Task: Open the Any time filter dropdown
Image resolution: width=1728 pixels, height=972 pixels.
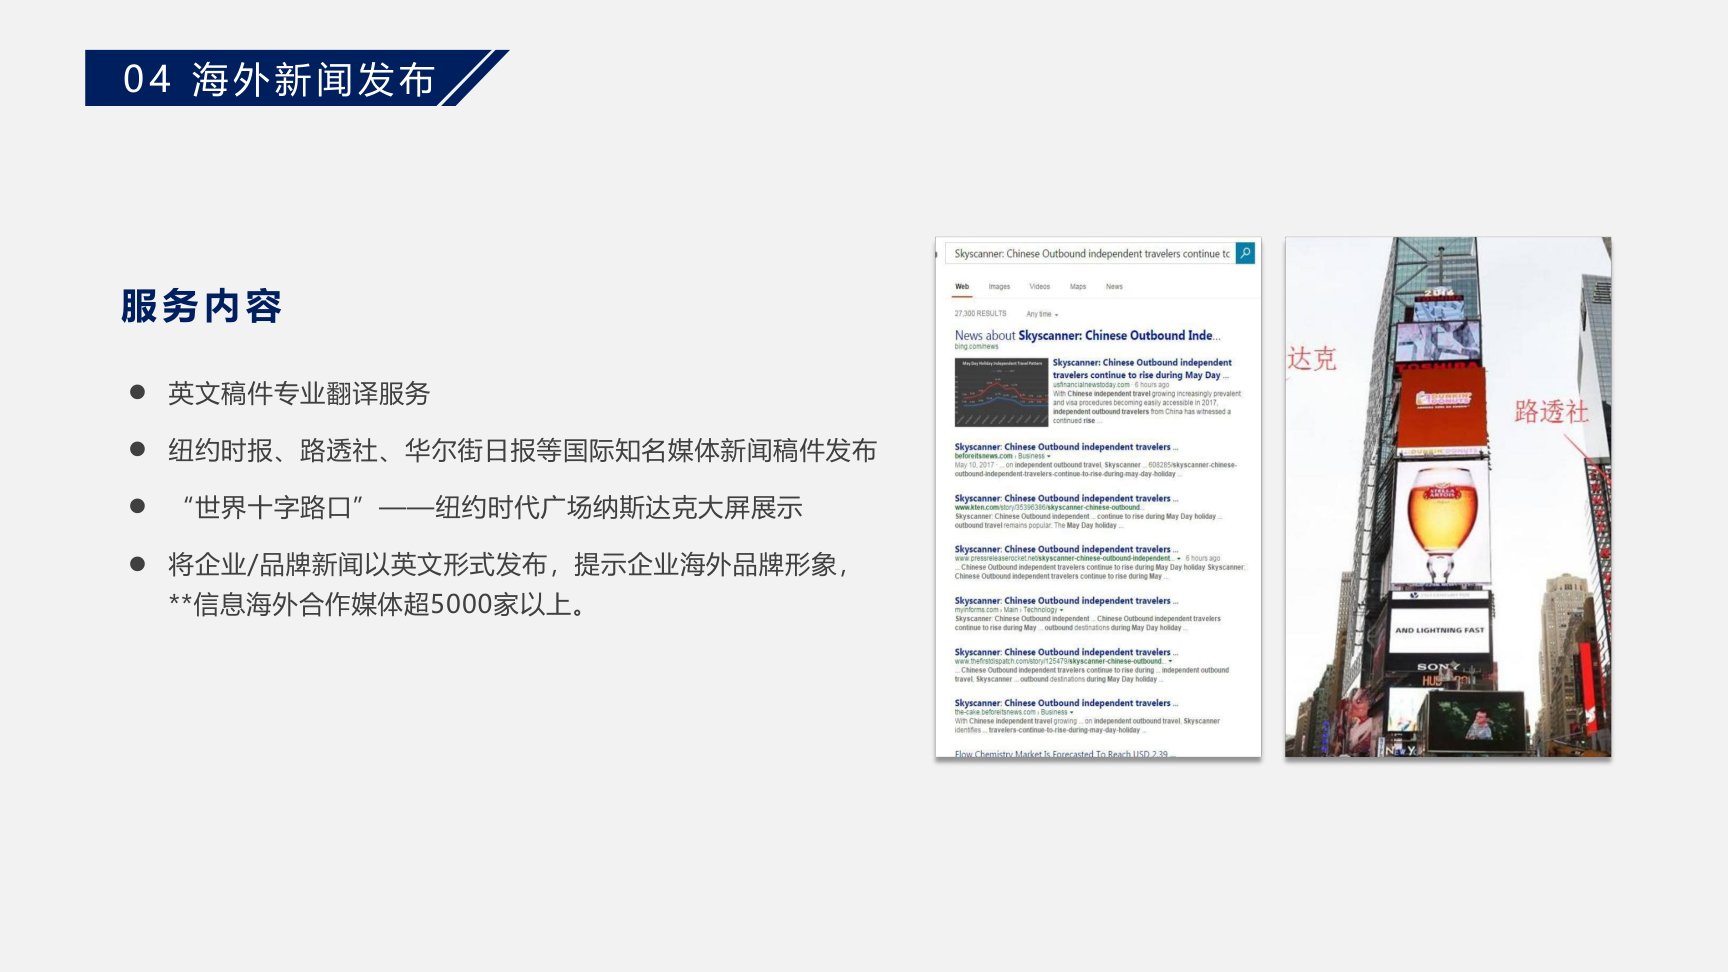Action: click(1042, 314)
